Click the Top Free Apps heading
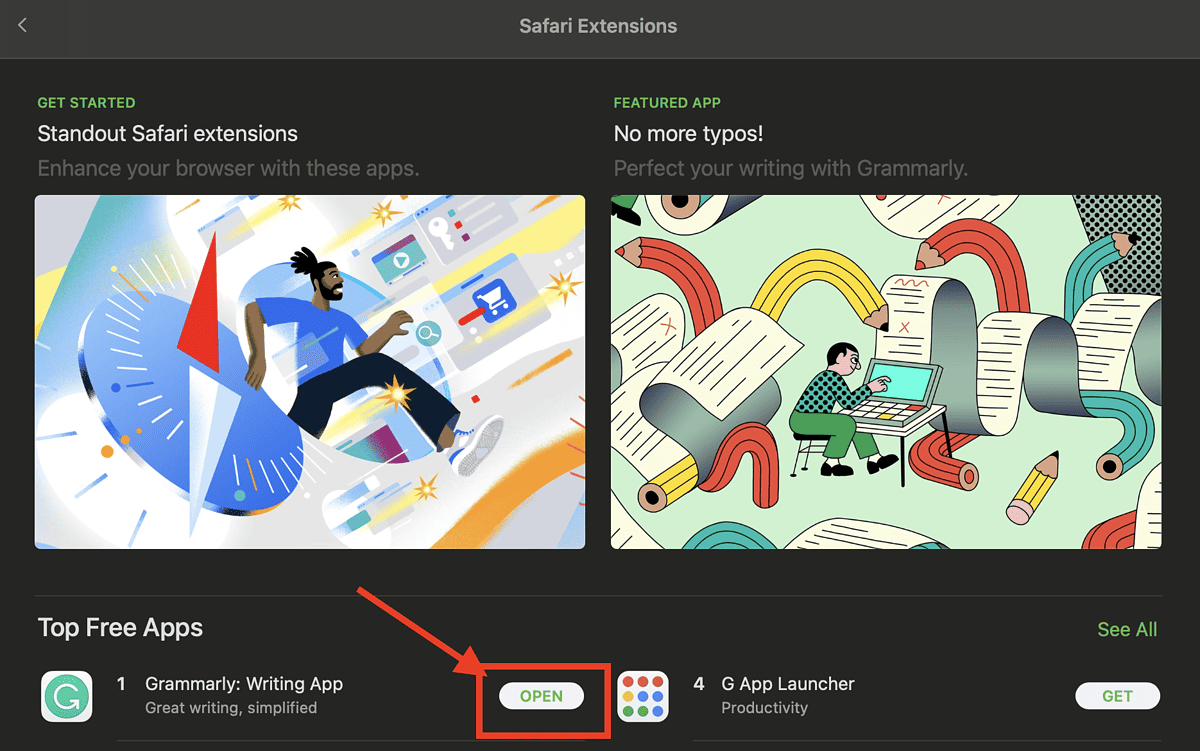 point(120,629)
